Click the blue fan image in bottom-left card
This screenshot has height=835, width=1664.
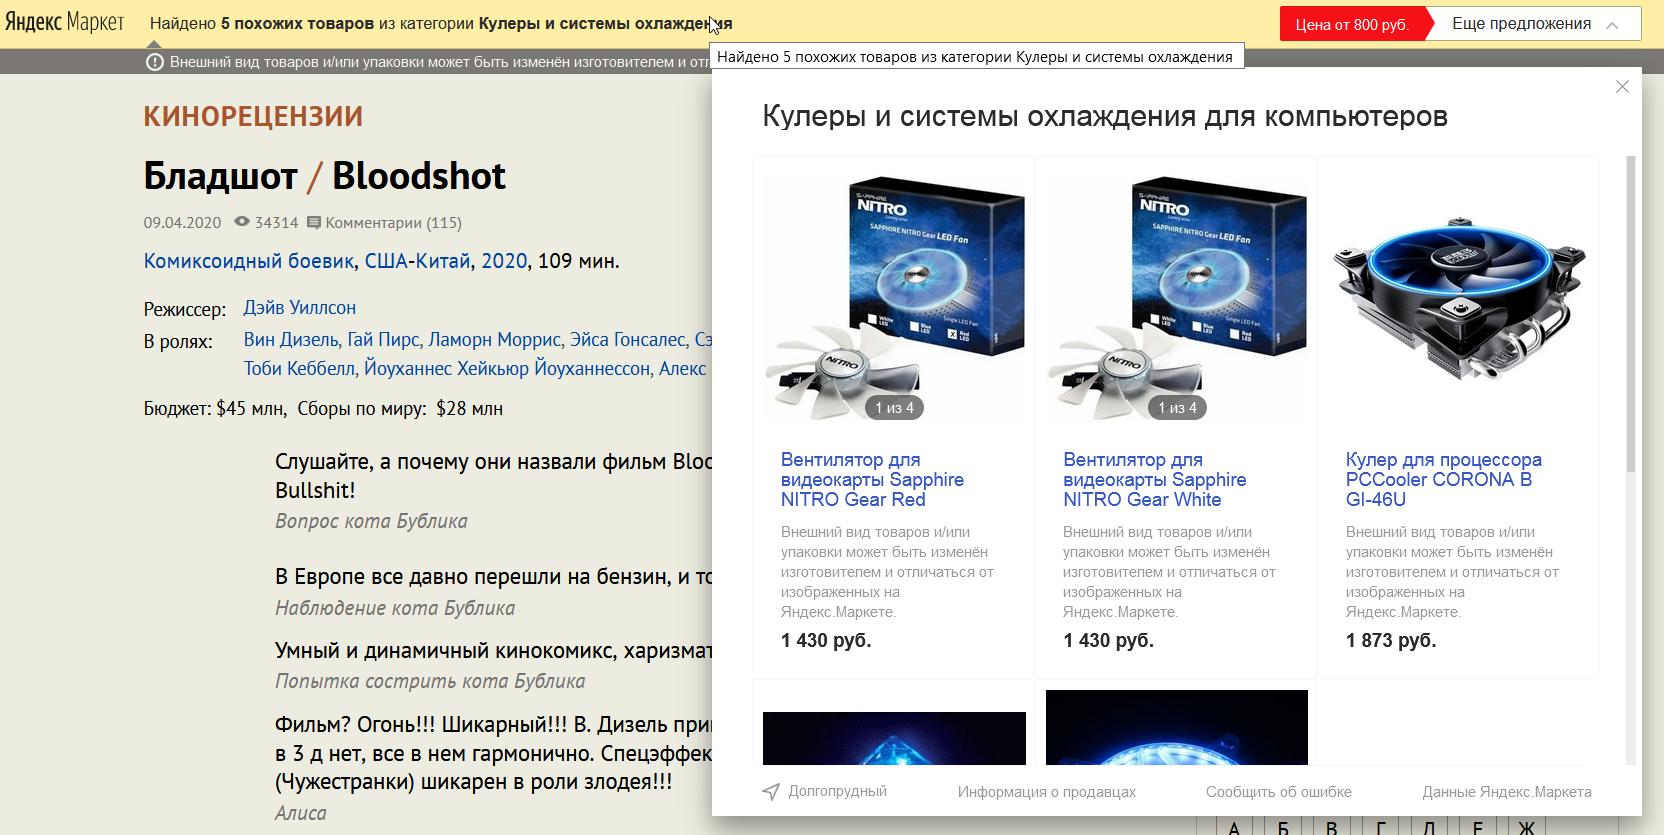click(x=894, y=738)
